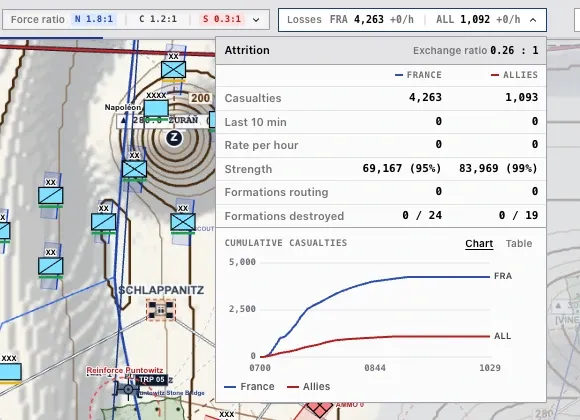Click the Puntowitz Stone Bridge icon

pyautogui.click(x=128, y=390)
